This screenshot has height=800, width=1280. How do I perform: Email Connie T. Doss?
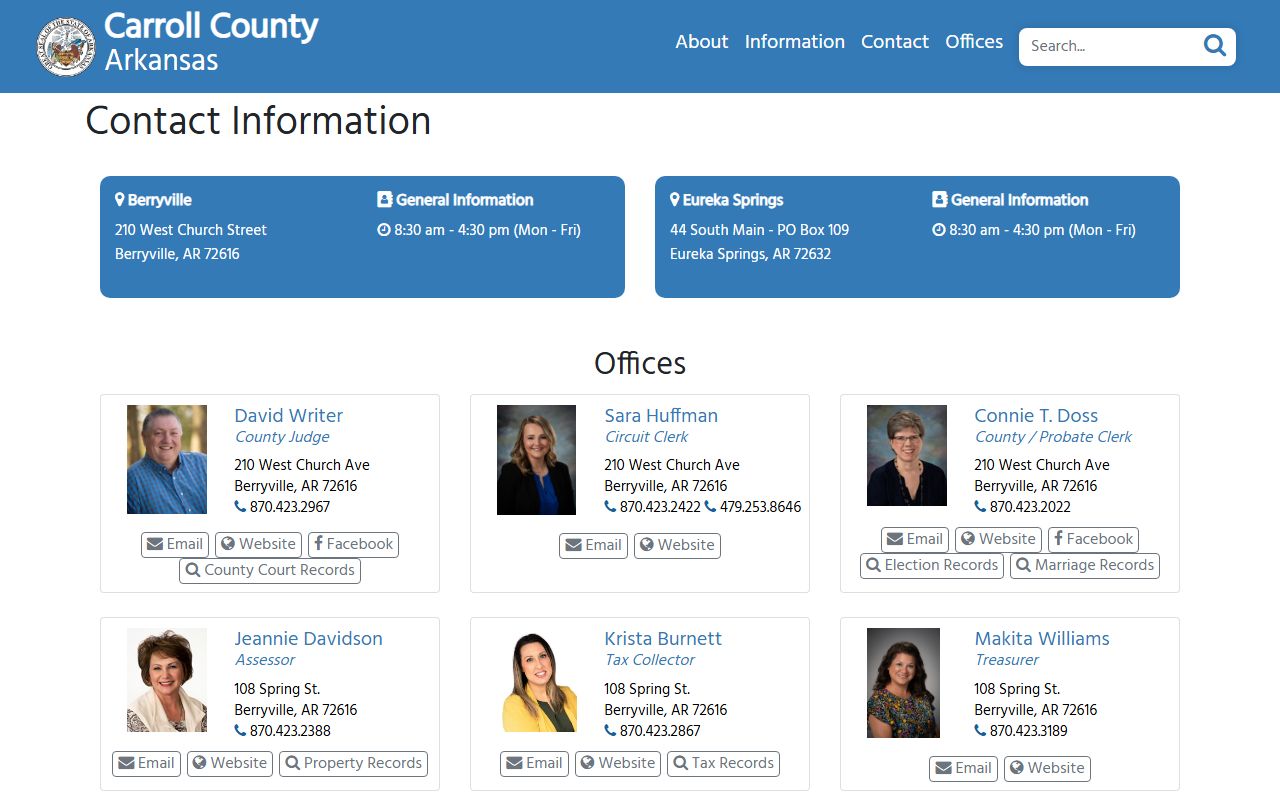[915, 540]
